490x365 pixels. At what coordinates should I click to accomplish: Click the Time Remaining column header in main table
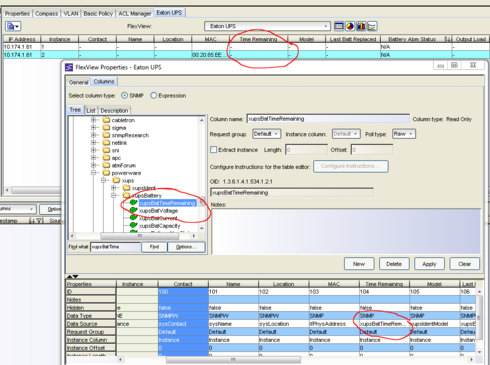click(258, 39)
